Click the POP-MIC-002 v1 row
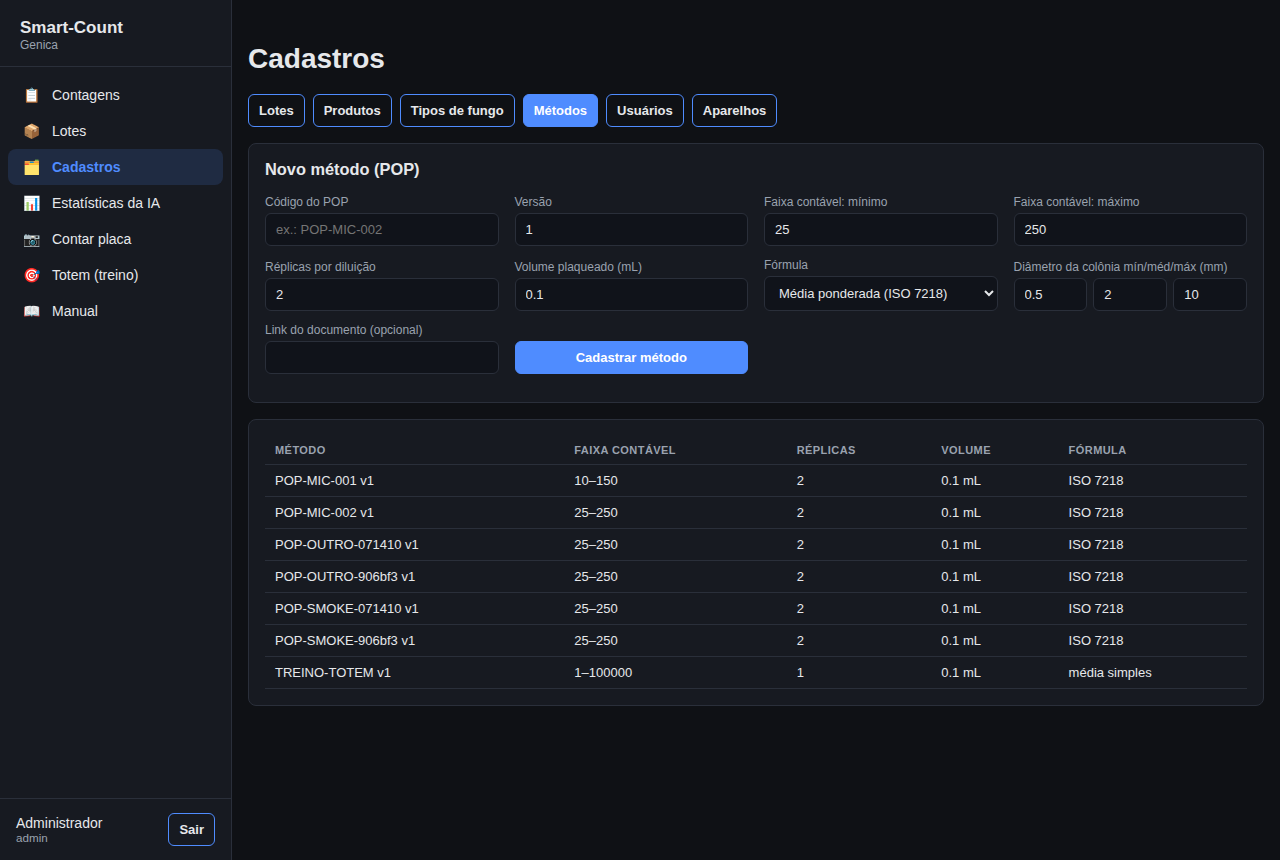Viewport: 1280px width, 860px height. click(x=756, y=513)
